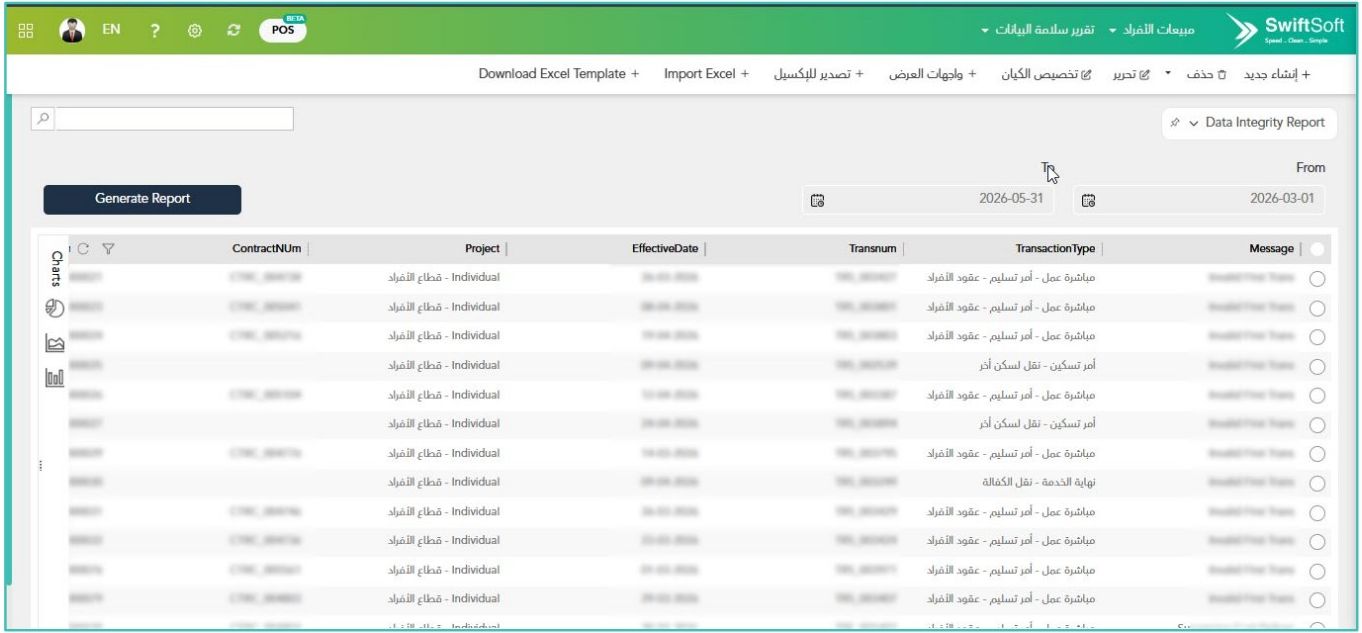The image size is (1362, 633).
Task: Sort by the EffectiveDate column header
Action: pyautogui.click(x=665, y=248)
